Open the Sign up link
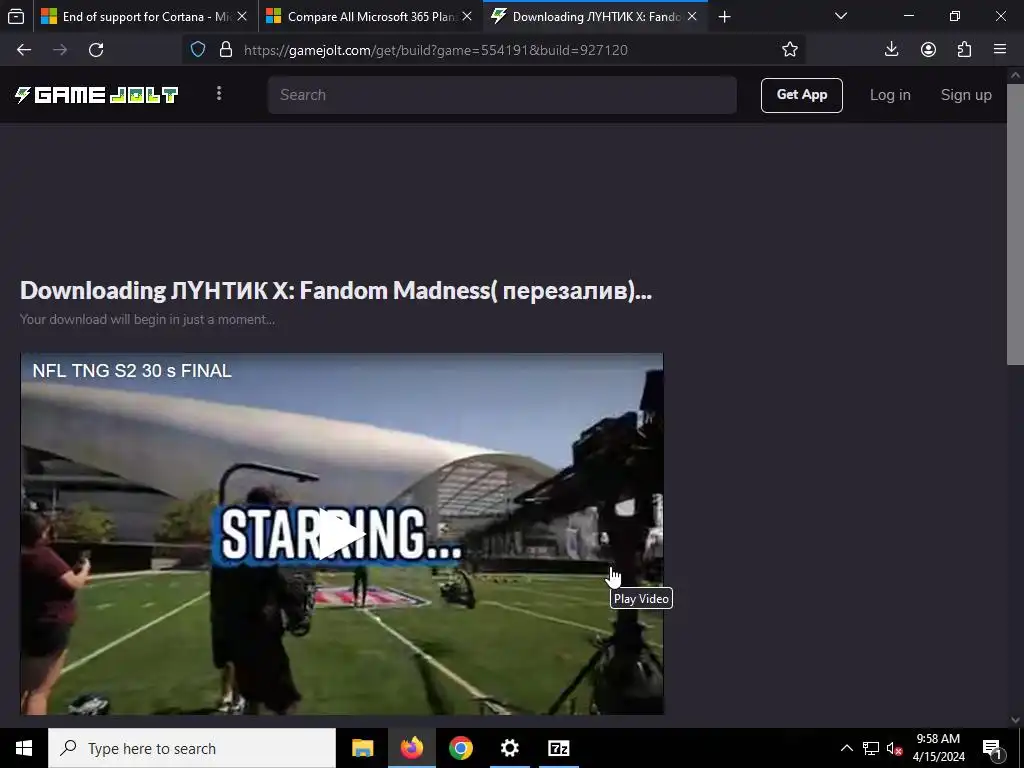Viewport: 1024px width, 768px height. point(966,95)
